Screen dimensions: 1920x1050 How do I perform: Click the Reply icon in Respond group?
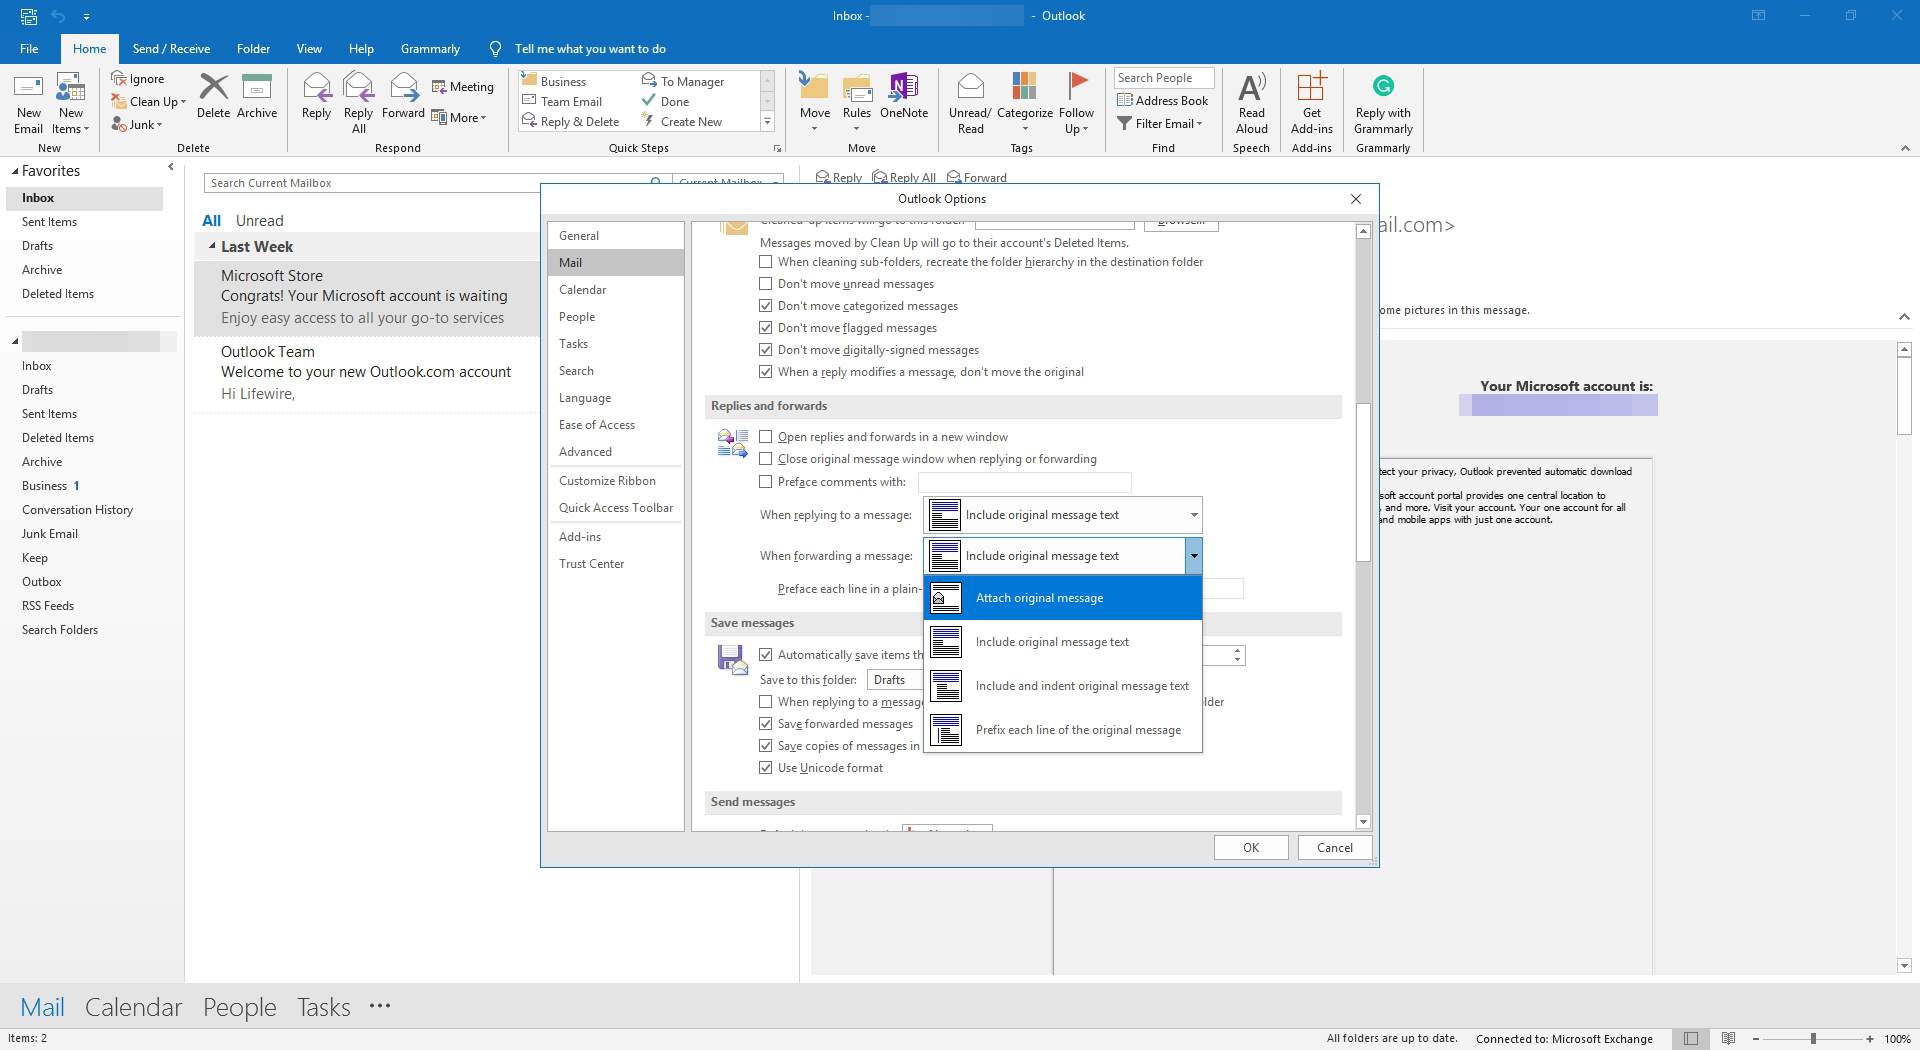pyautogui.click(x=316, y=97)
